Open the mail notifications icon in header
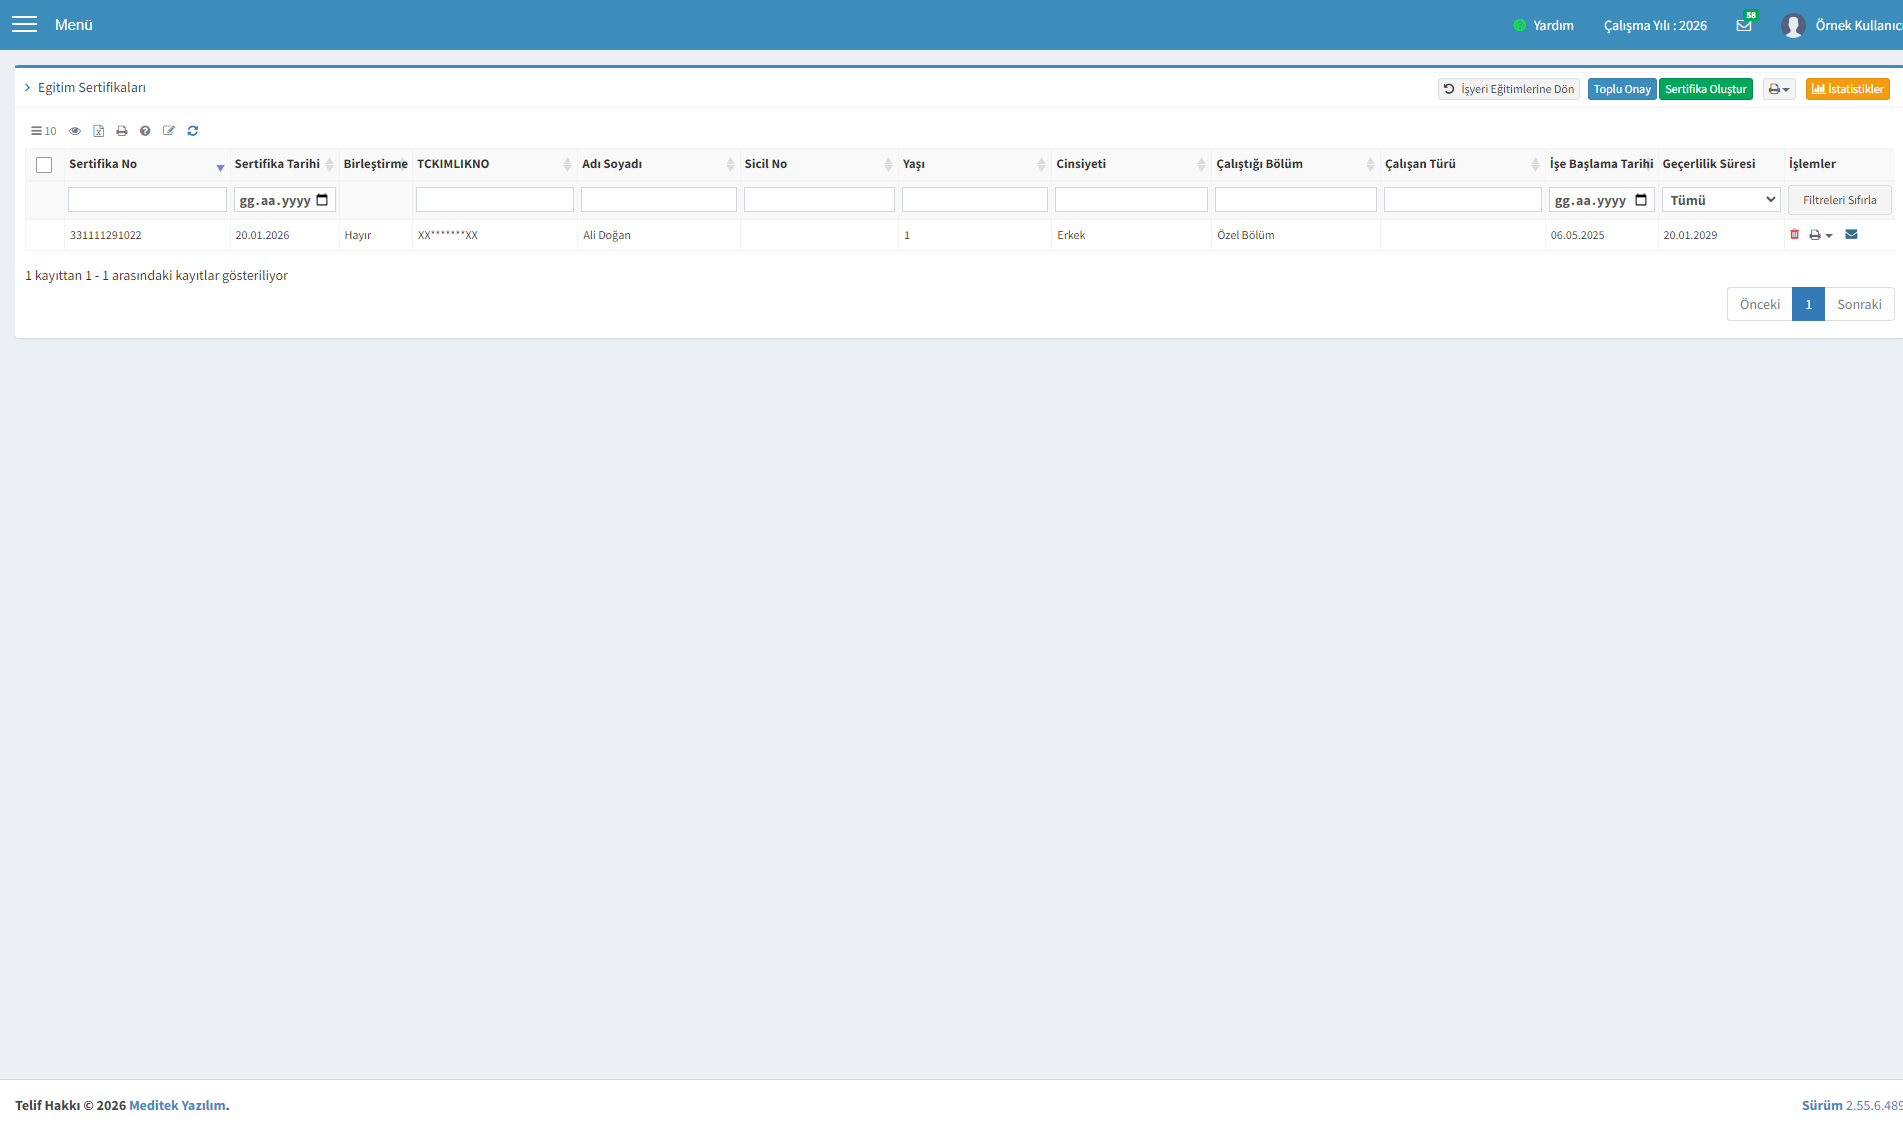The height and width of the screenshot is (1130, 1903). (1744, 25)
